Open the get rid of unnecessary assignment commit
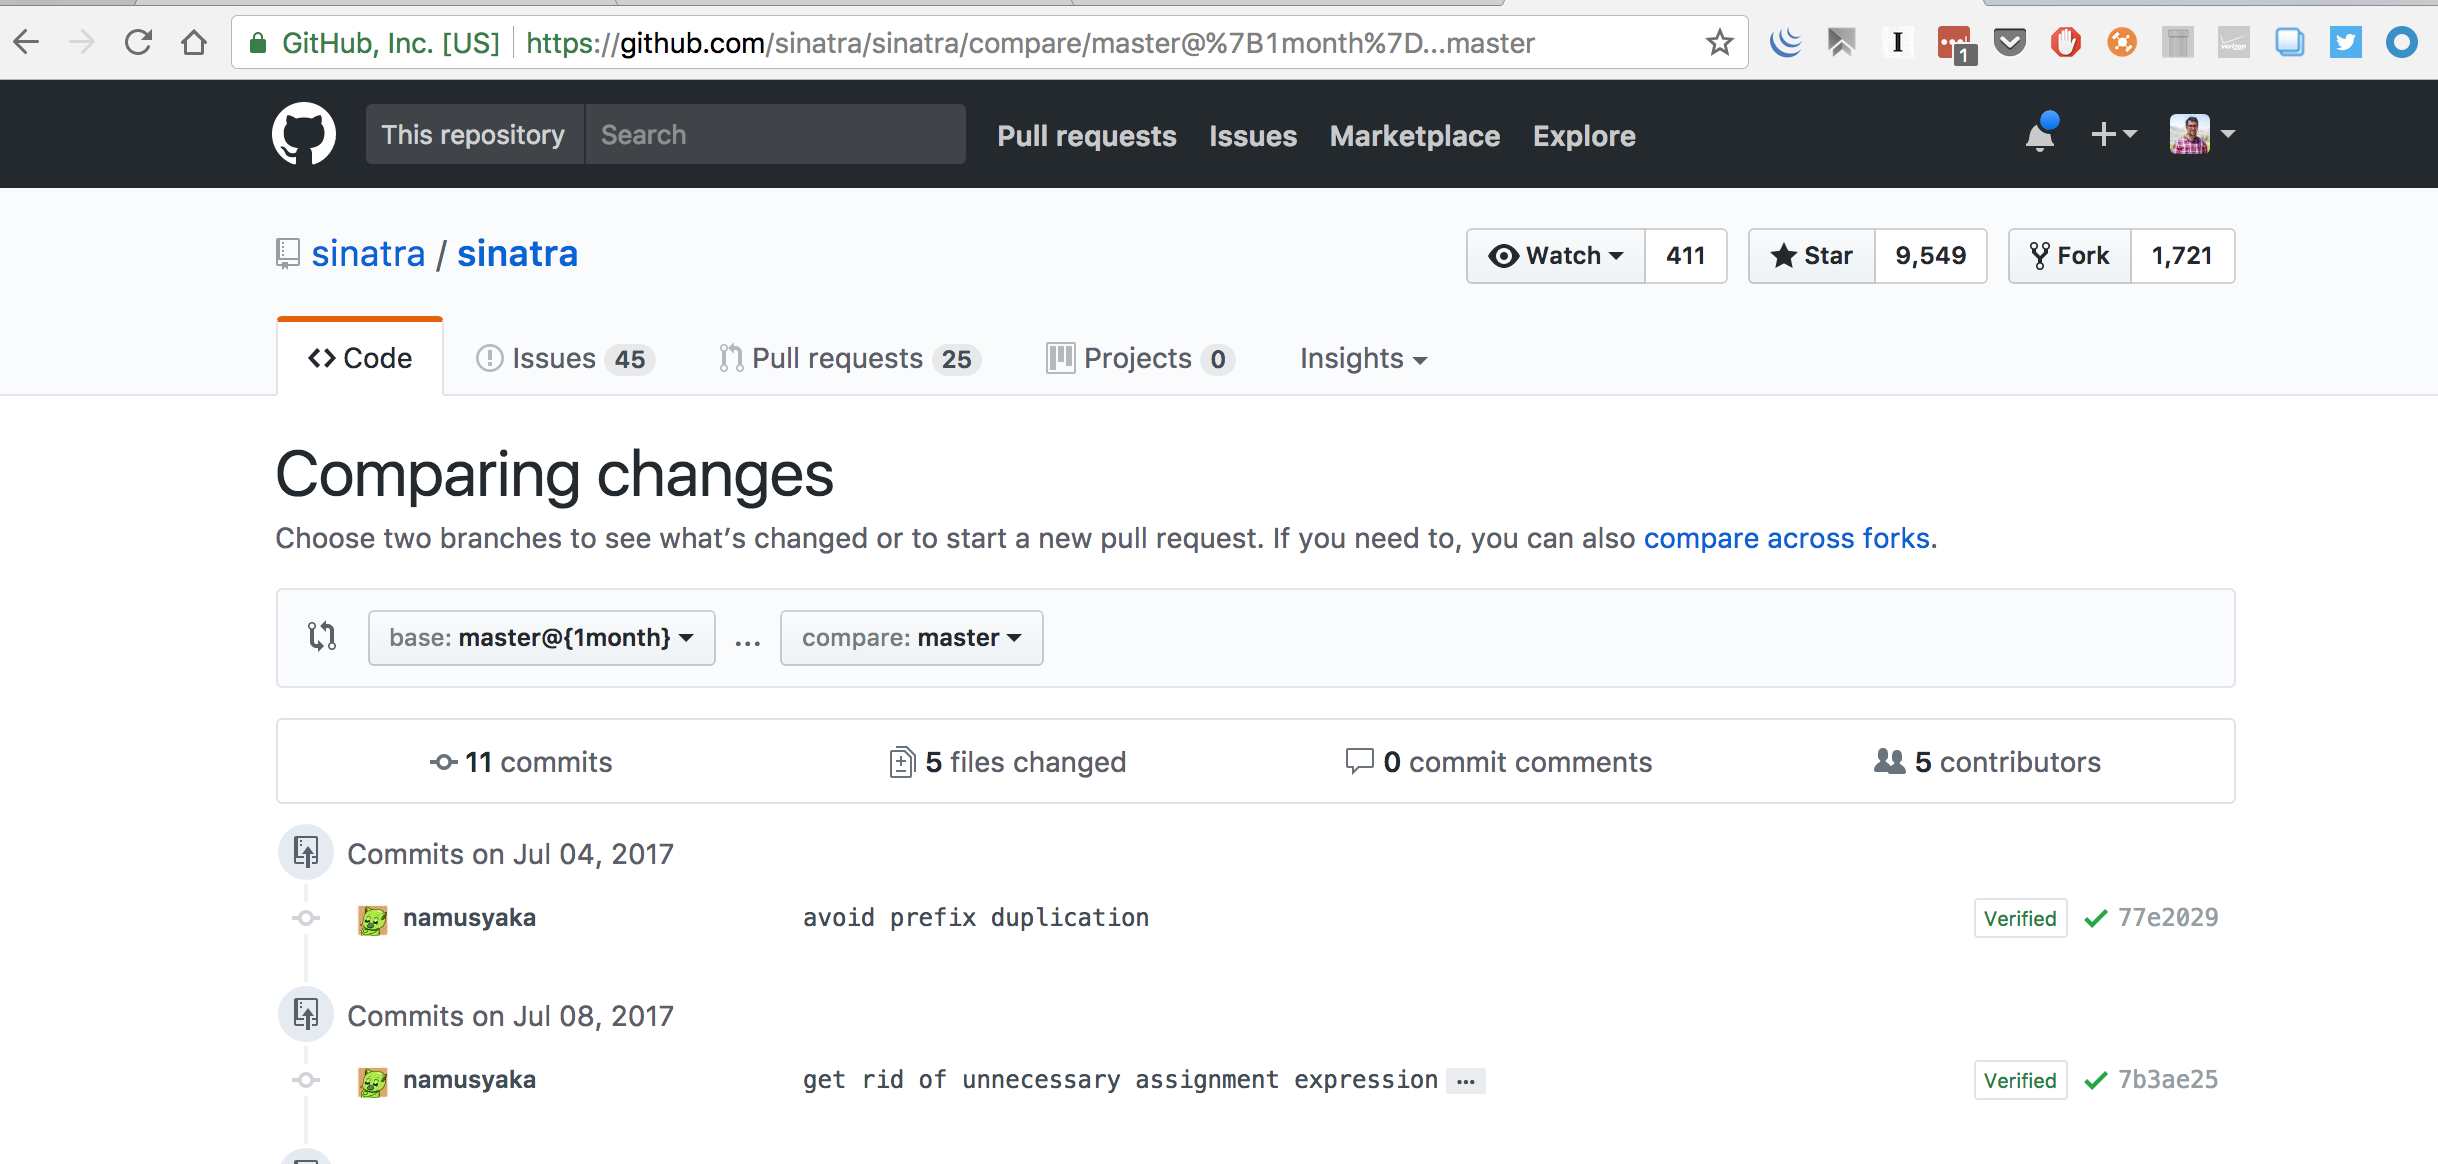2438x1164 pixels. coord(1120,1080)
